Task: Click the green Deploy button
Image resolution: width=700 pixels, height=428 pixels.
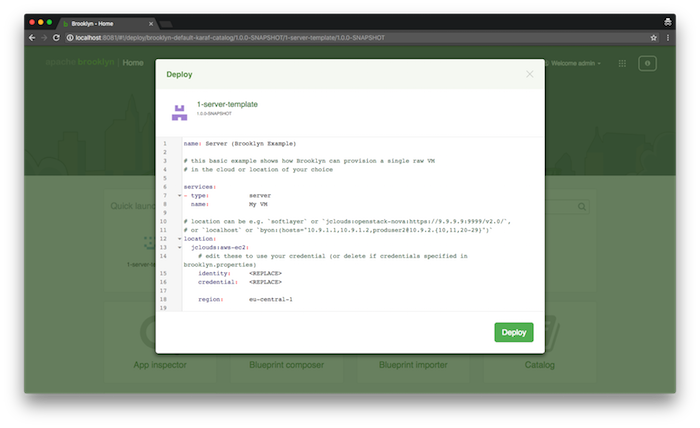Action: [x=513, y=332]
